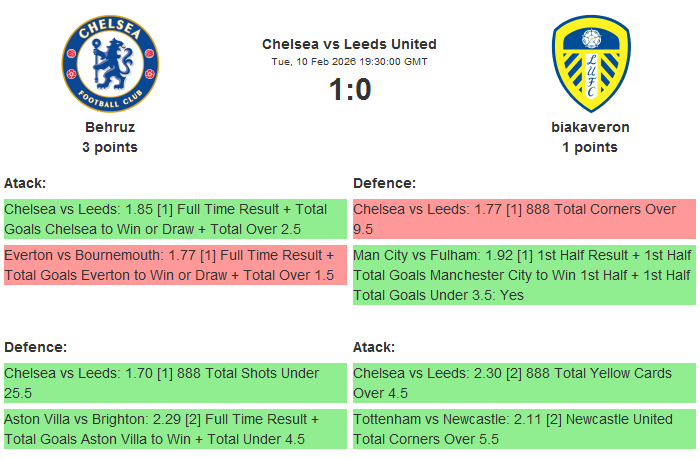The height and width of the screenshot is (460, 700).
Task: Select player name Behruz
Action: 110,127
